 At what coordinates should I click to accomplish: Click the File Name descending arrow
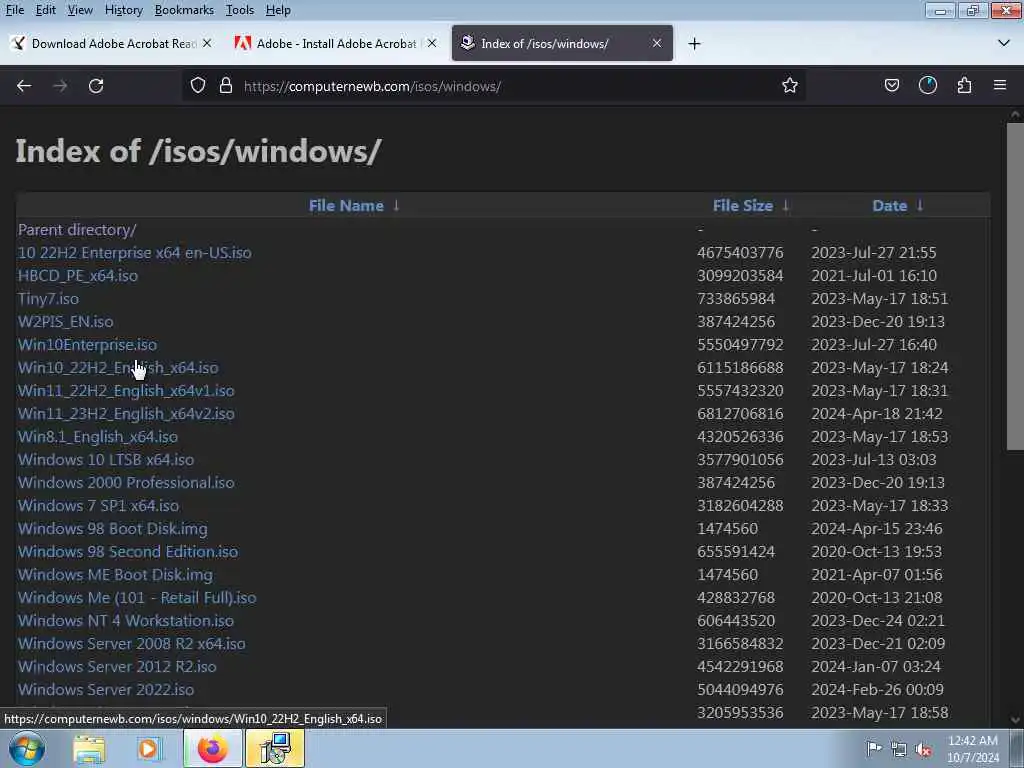point(396,205)
